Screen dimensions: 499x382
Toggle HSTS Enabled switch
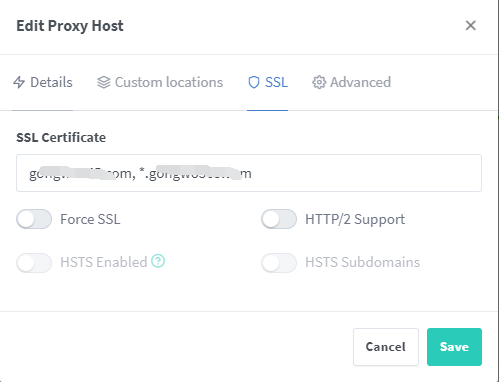34,263
